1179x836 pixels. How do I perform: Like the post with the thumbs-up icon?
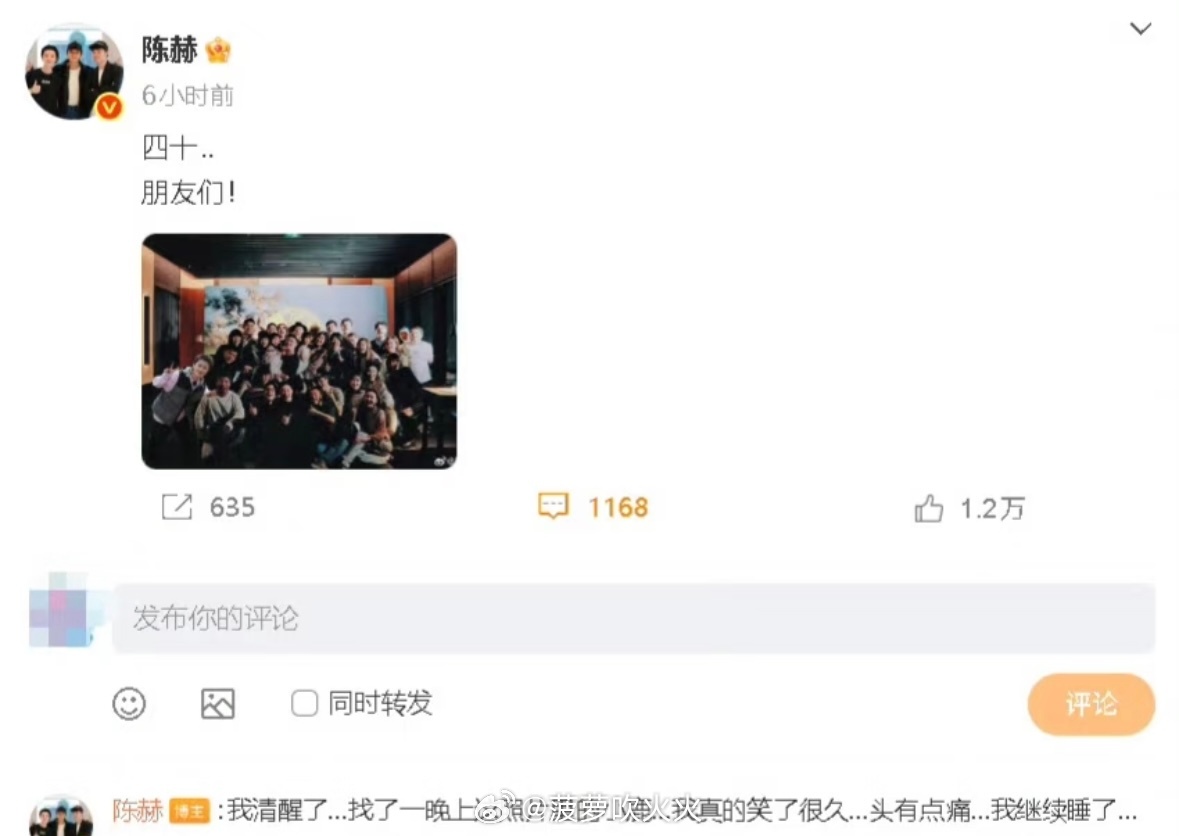(929, 508)
